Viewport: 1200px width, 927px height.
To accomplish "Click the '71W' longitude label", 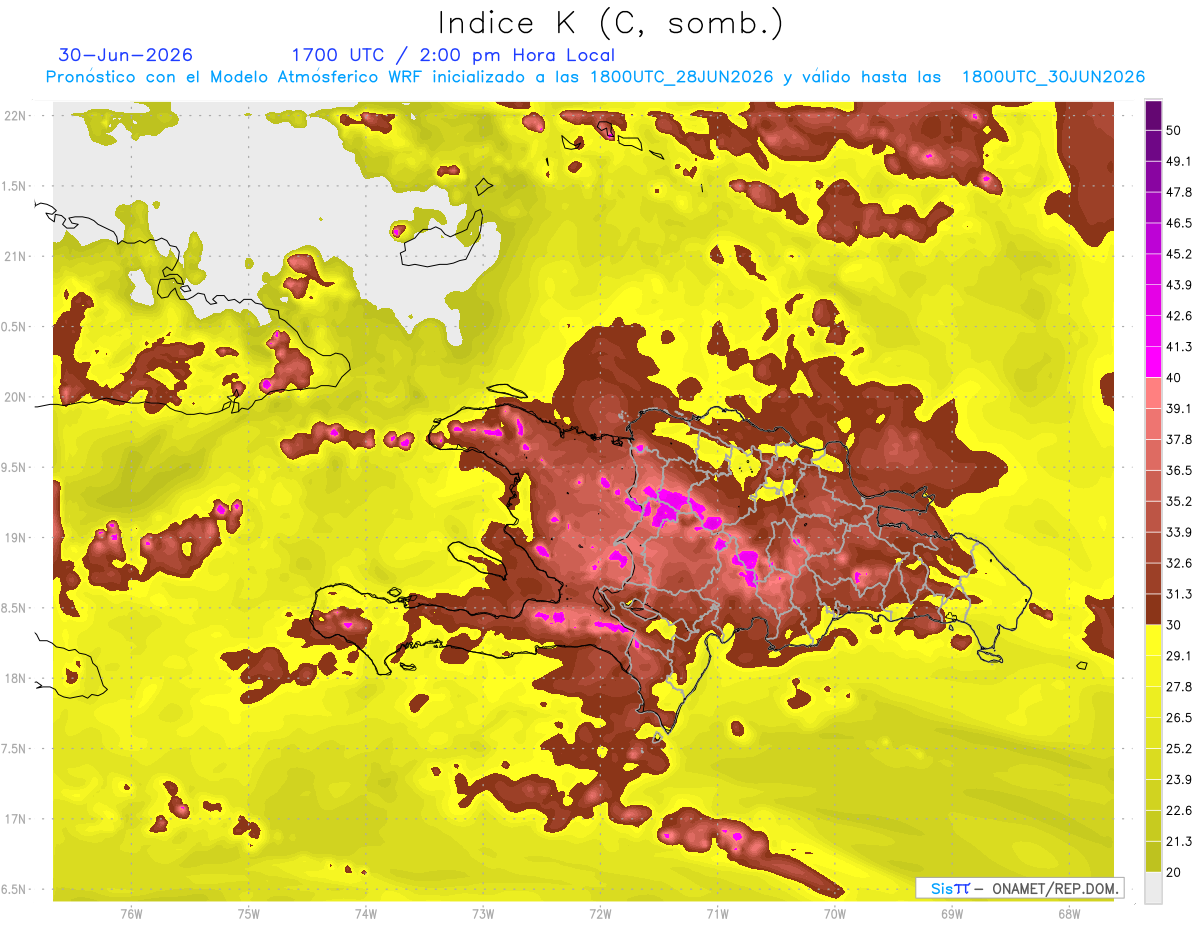I will (717, 913).
